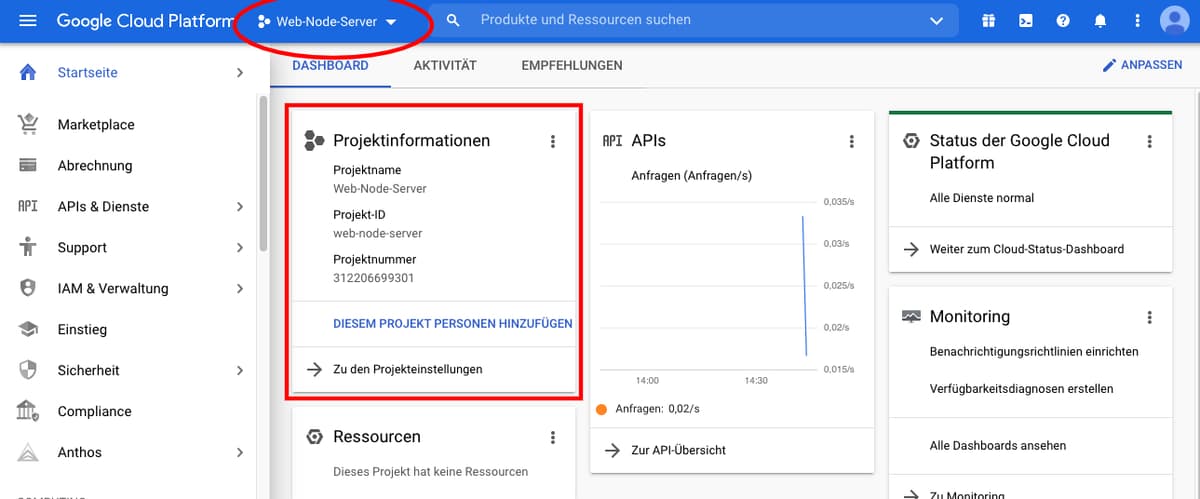This screenshot has height=499, width=1200.
Task: Click the orange Anfragen legend dot
Action: (602, 409)
